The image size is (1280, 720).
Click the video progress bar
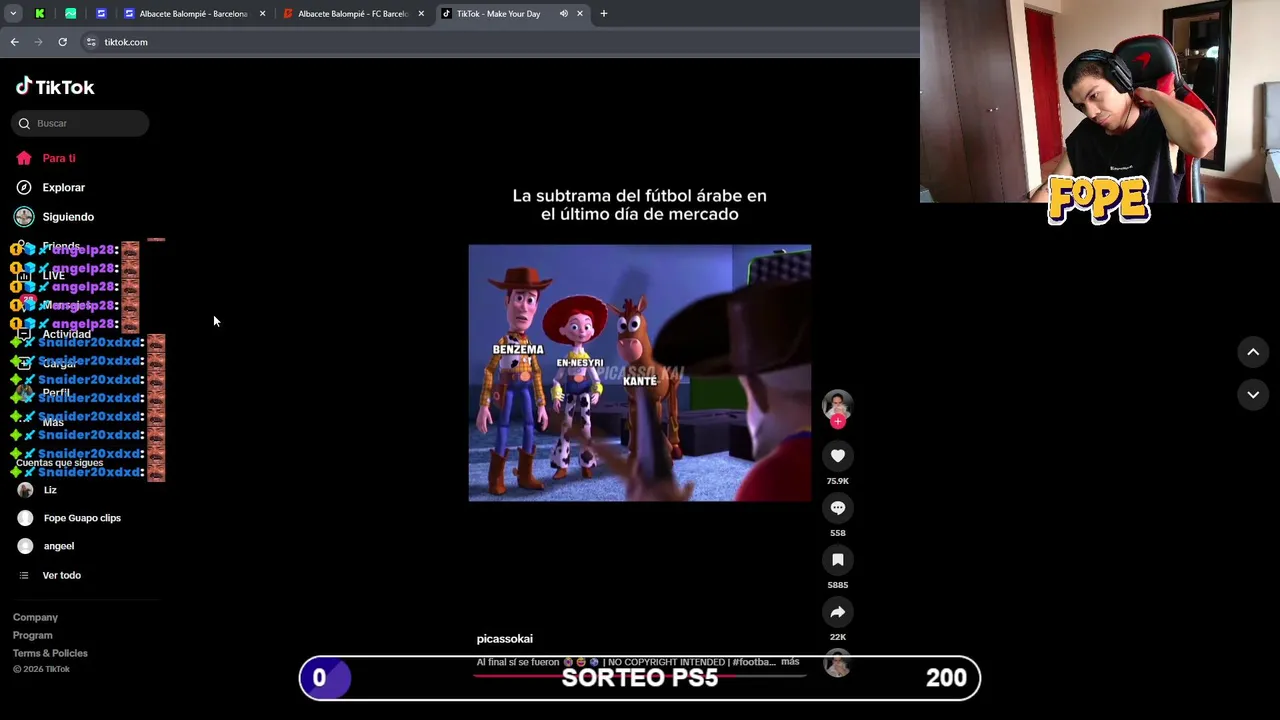point(640,676)
